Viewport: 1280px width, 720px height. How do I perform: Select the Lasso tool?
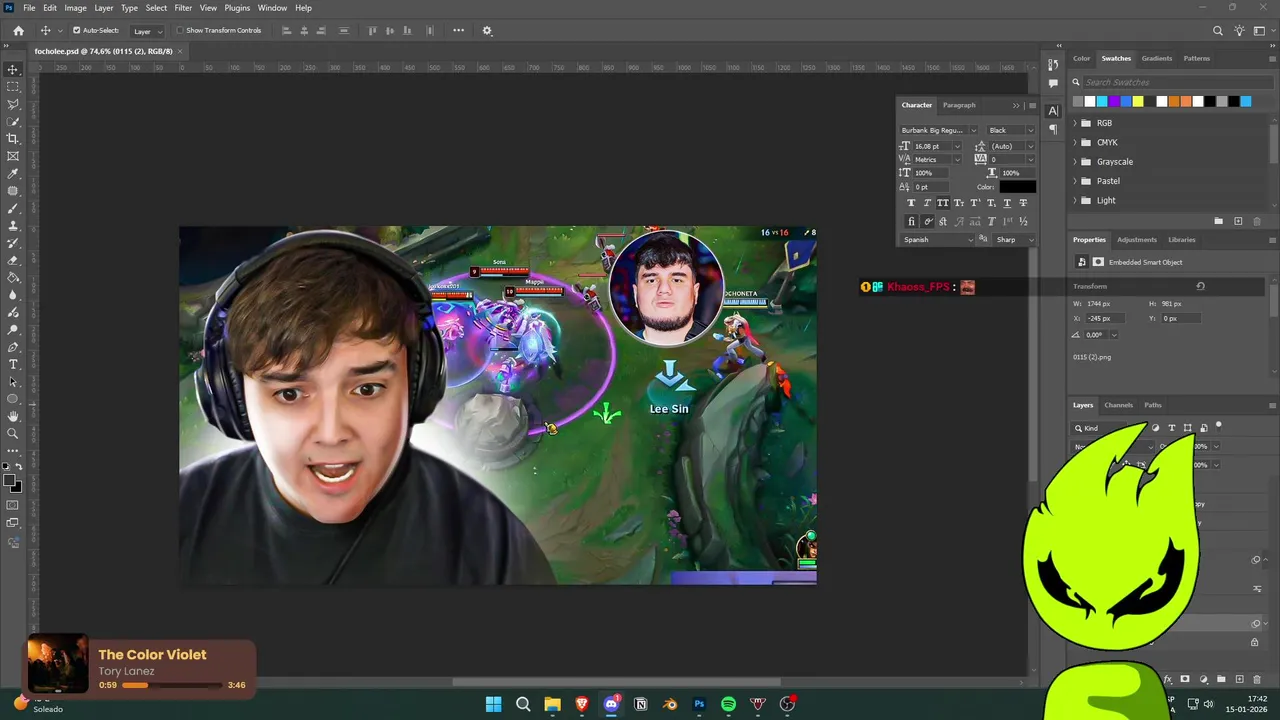[x=13, y=104]
